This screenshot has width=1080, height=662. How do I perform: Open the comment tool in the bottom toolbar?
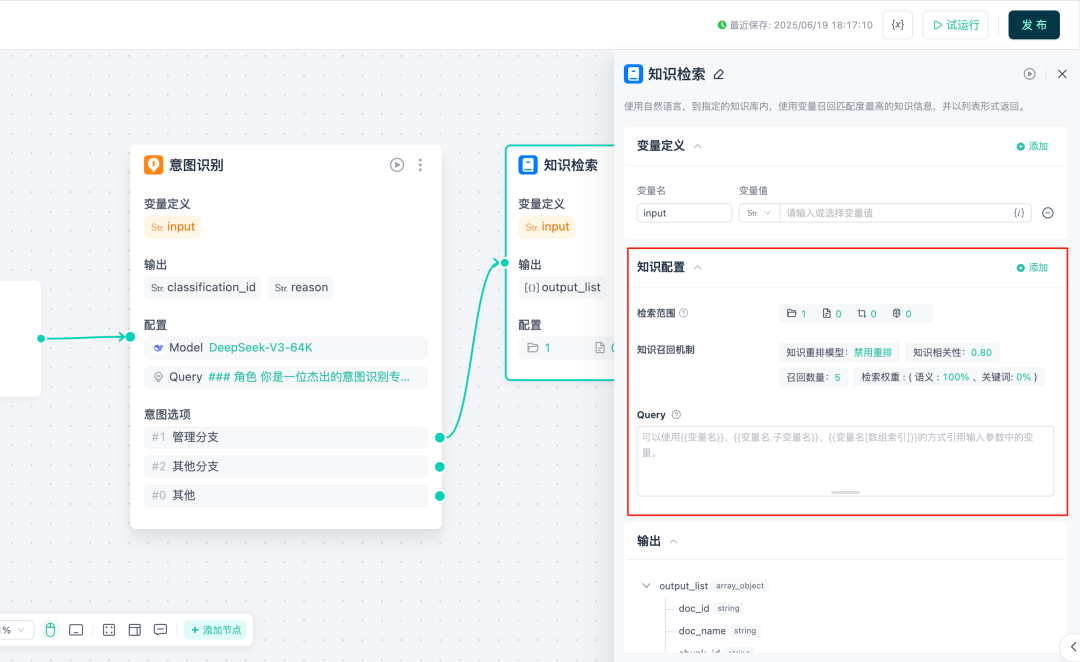click(160, 630)
